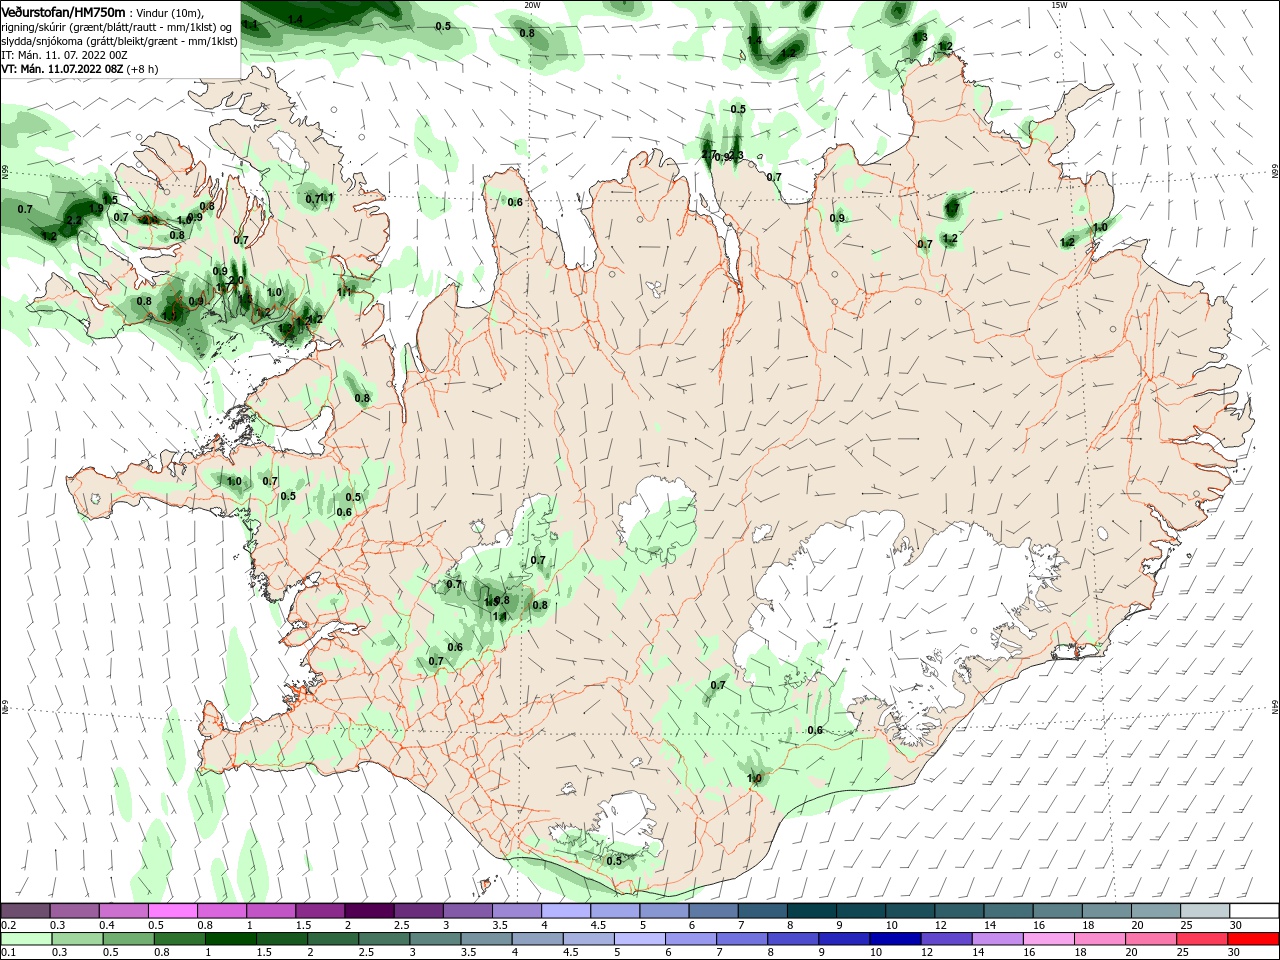The image size is (1280, 960).
Task: Click the 'Veðurstofan/HM750m' title text
Action: click(x=63, y=12)
